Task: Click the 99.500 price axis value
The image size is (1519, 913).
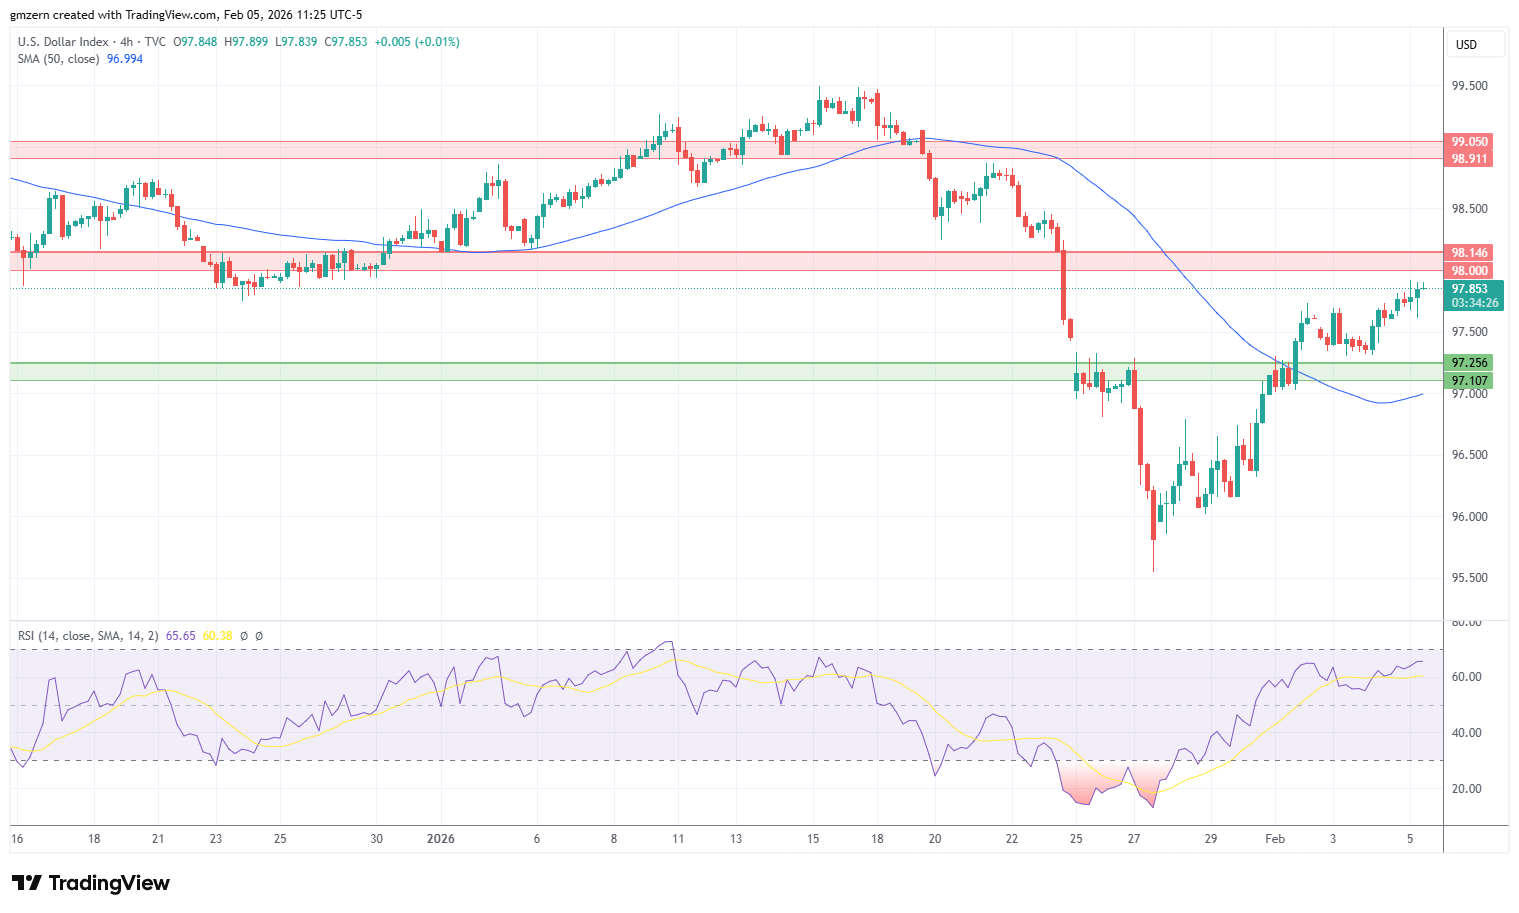Action: click(1470, 86)
